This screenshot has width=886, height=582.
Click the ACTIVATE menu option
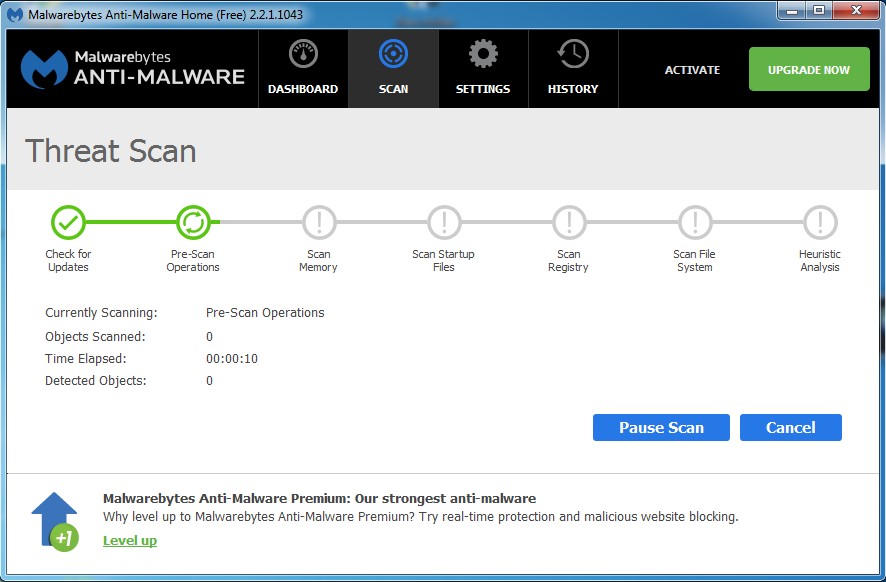[x=693, y=70]
